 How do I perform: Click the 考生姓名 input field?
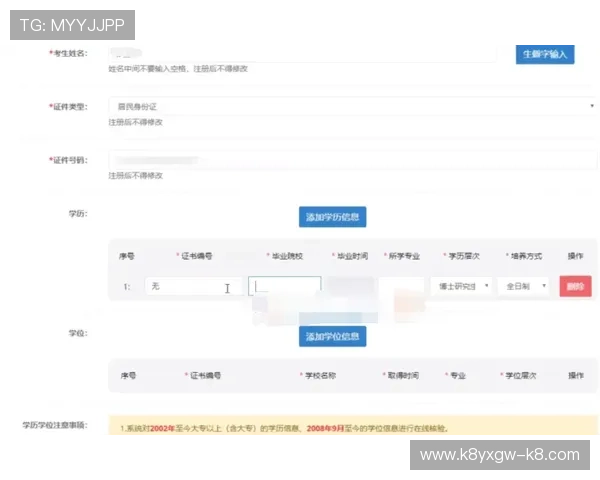coord(302,53)
